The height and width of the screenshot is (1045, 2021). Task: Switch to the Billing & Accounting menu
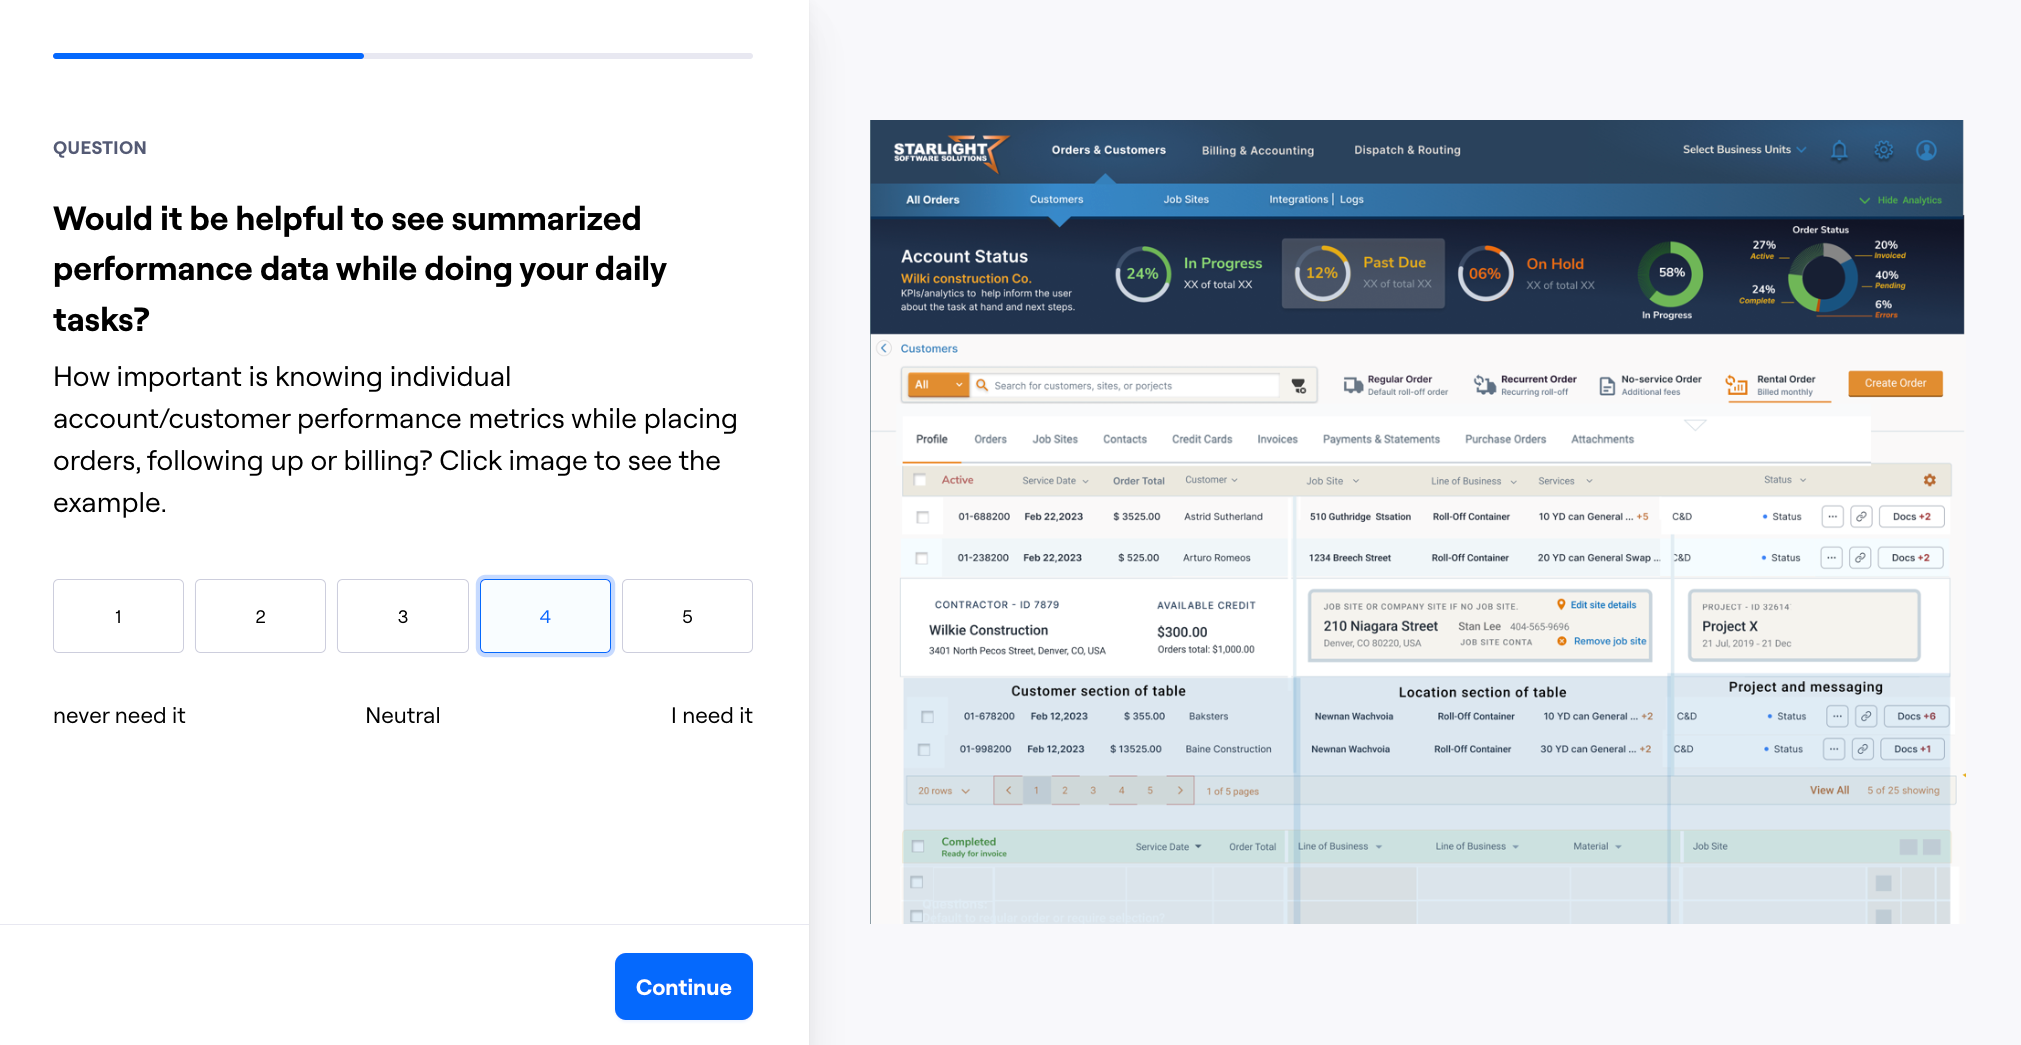click(1257, 151)
